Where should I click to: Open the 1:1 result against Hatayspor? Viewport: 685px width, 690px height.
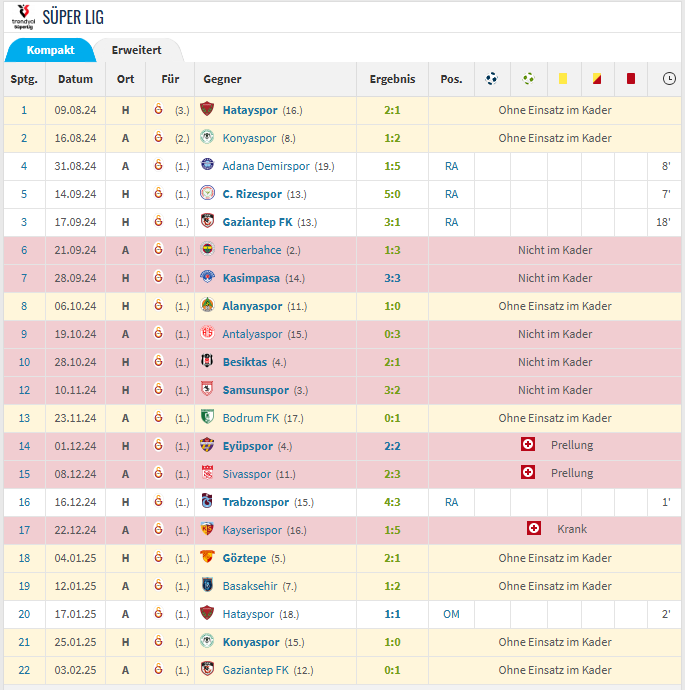pyautogui.click(x=392, y=614)
